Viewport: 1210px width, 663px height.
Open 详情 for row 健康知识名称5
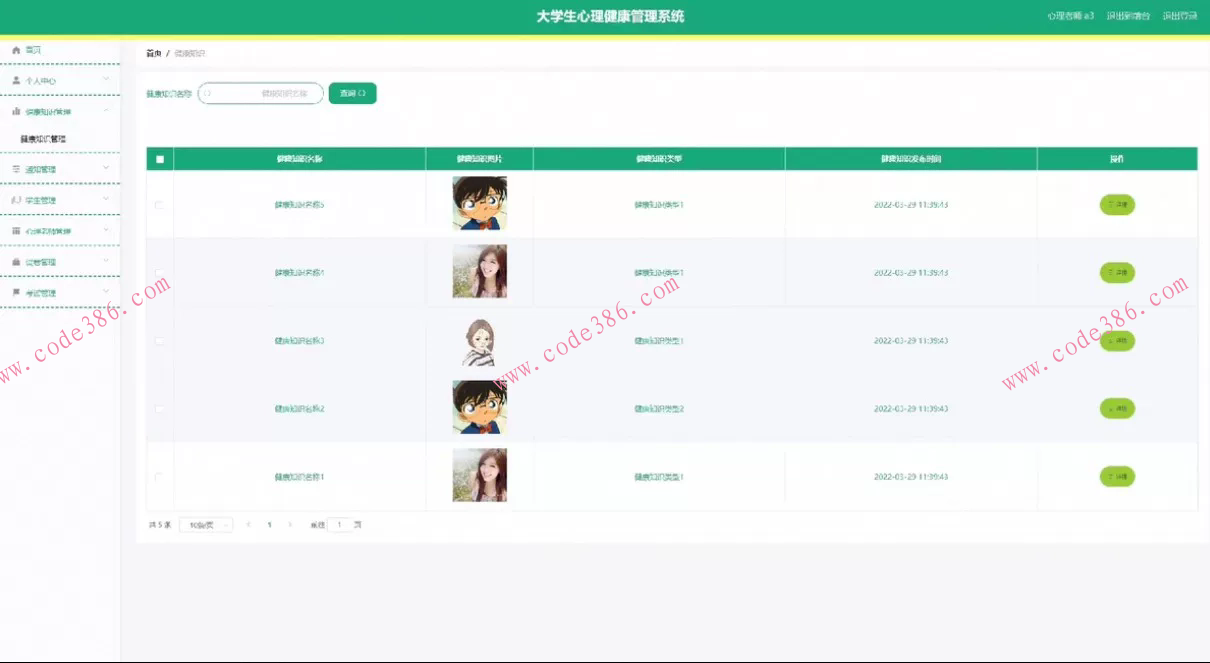click(x=1117, y=205)
